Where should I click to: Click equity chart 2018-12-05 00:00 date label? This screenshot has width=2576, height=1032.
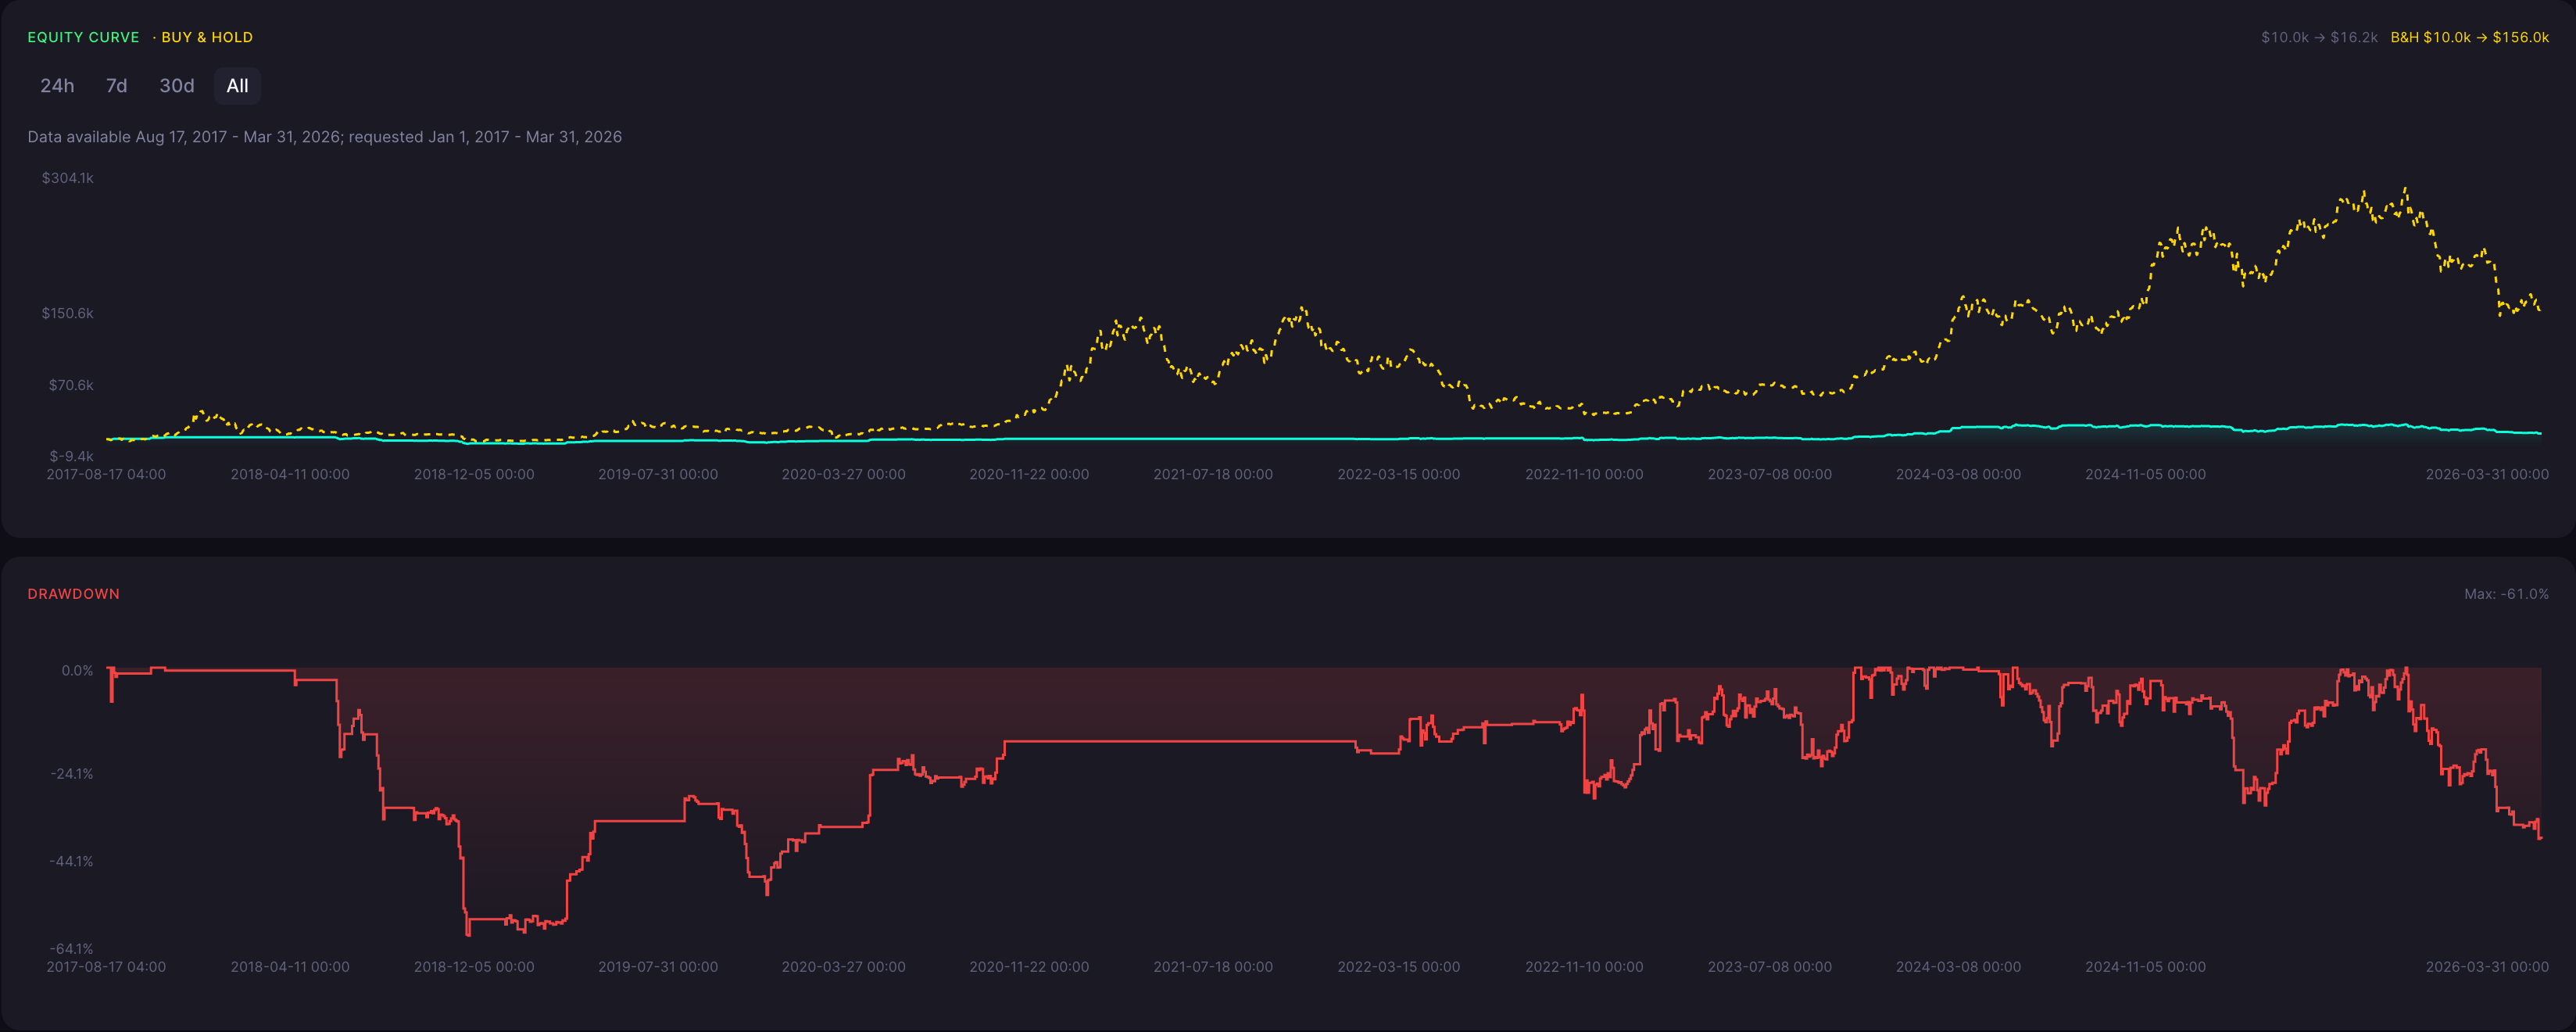click(474, 474)
